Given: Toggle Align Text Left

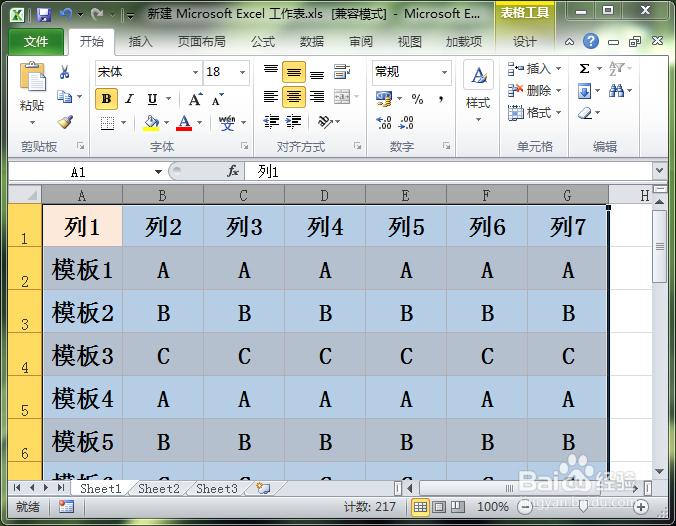Looking at the screenshot, I should click(271, 97).
